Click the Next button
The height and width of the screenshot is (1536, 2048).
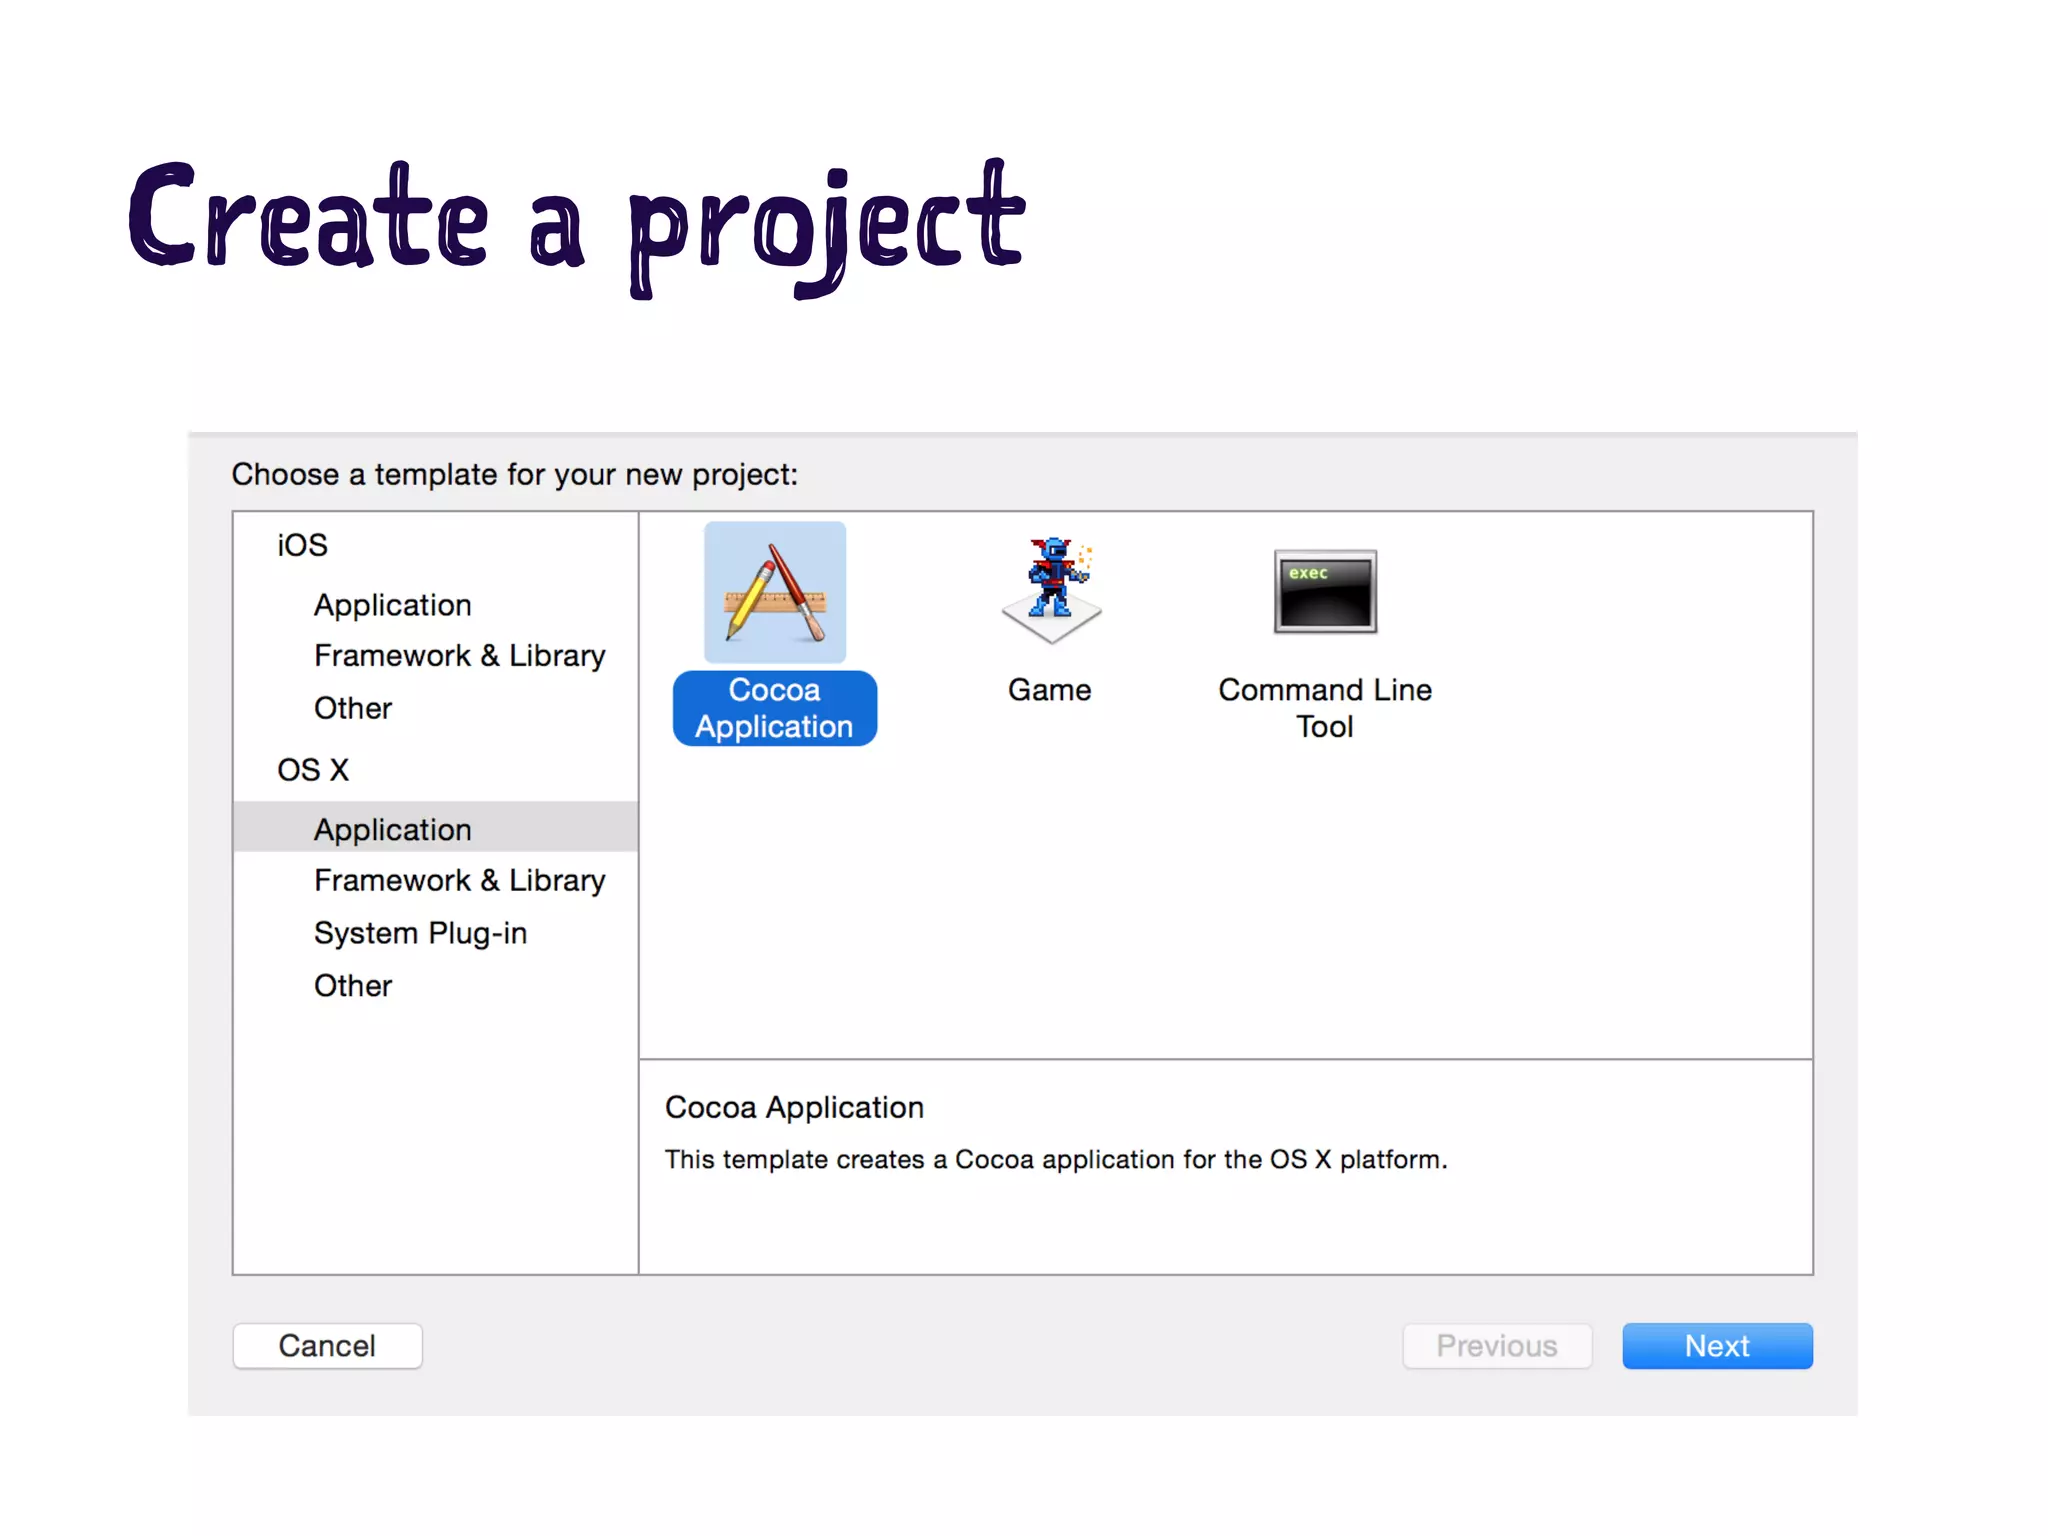[1717, 1346]
